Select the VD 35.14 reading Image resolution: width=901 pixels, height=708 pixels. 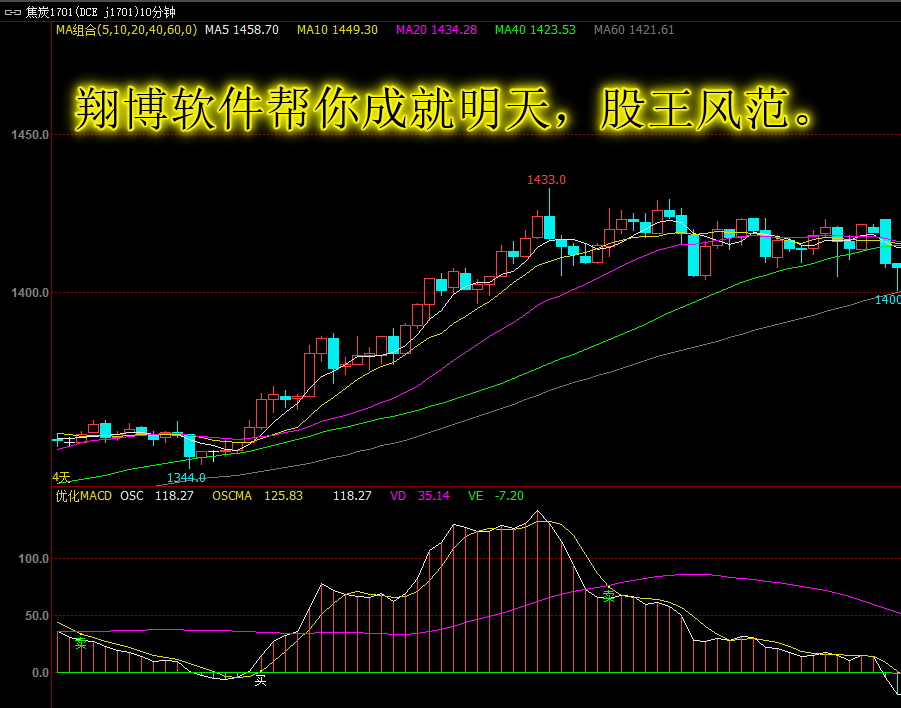tap(420, 496)
